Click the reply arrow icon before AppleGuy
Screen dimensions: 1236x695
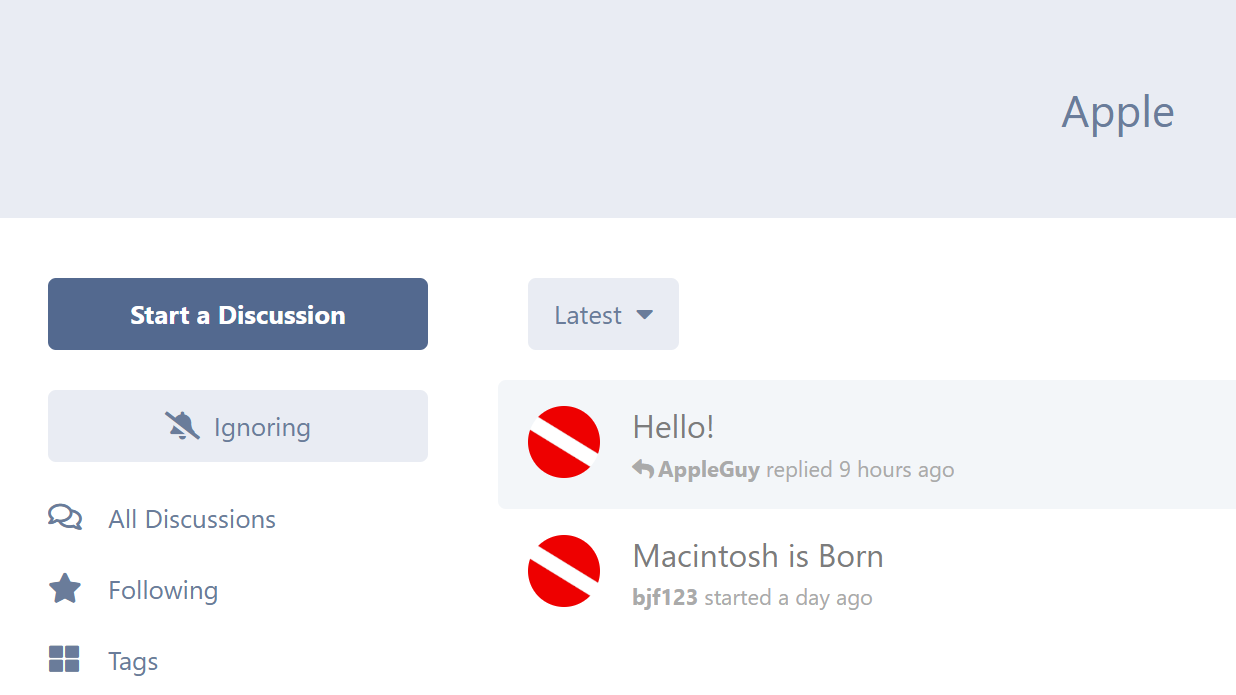tap(643, 469)
